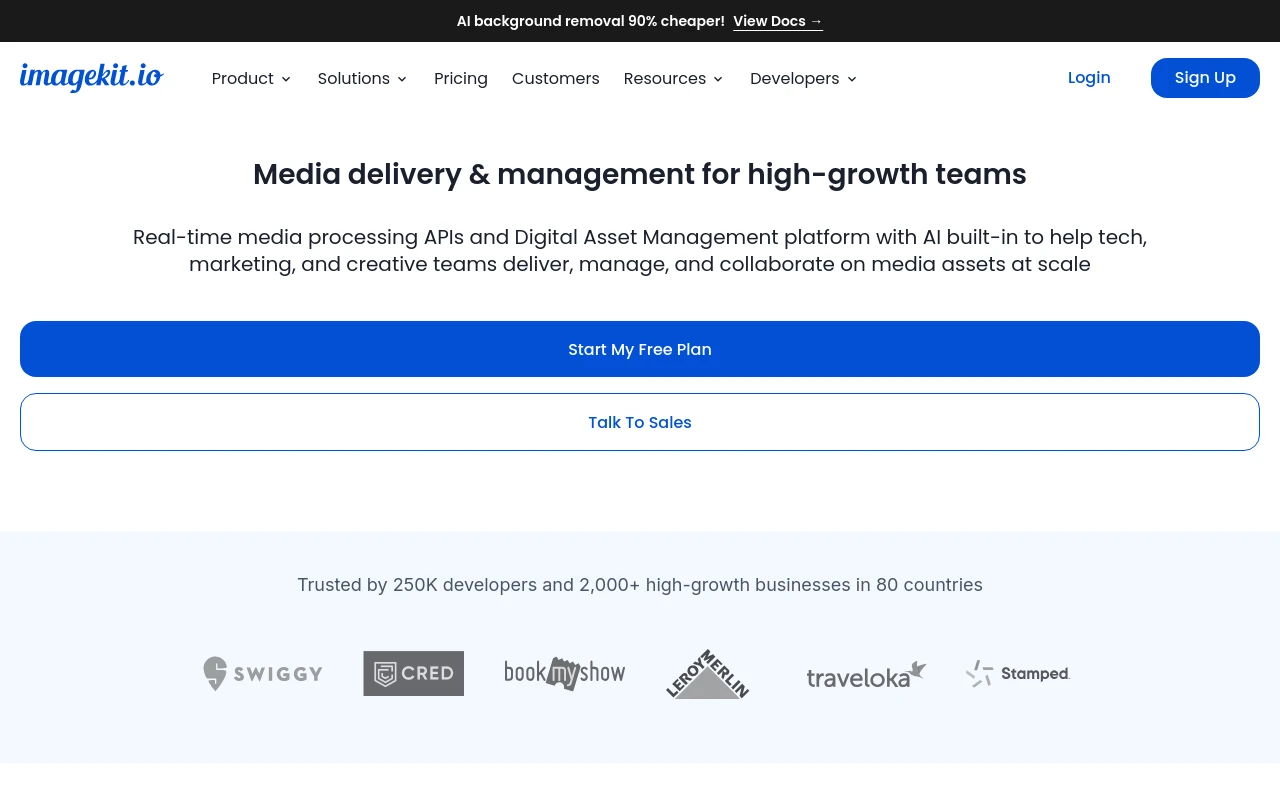Viewport: 1280px width, 800px height.
Task: Click the Leroy Merlin logo
Action: tap(708, 674)
